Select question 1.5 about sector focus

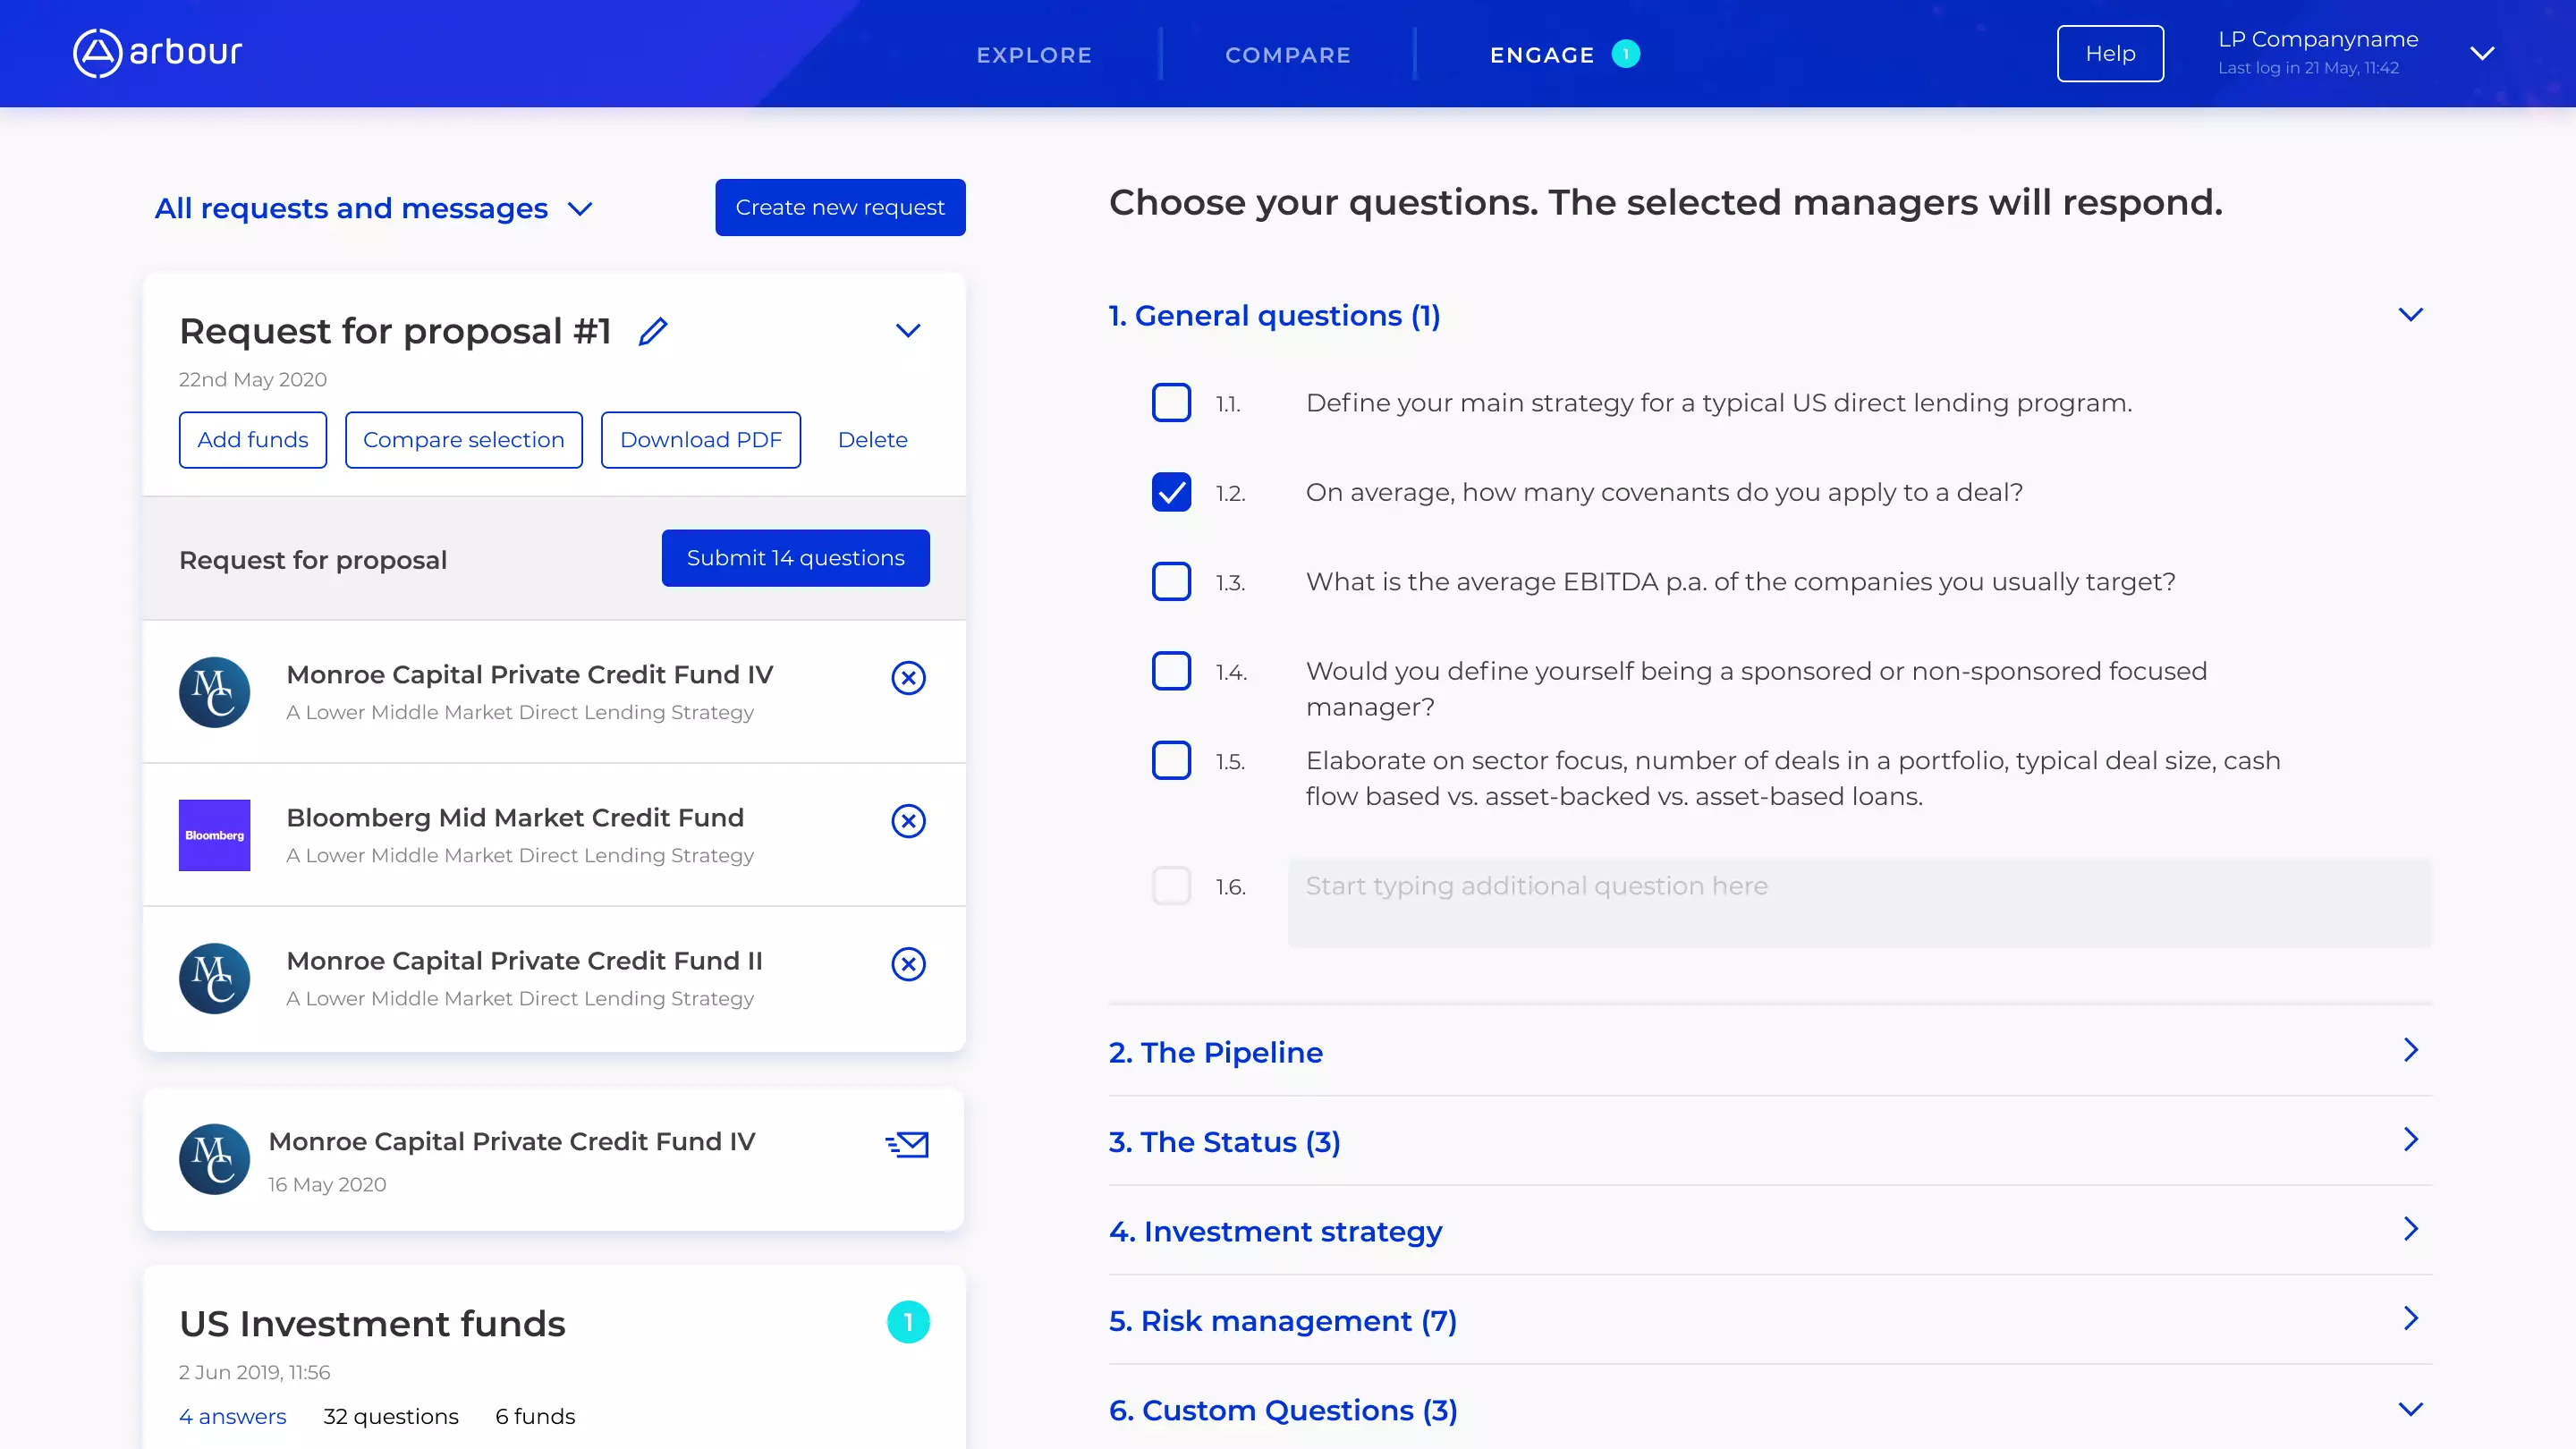(1170, 760)
